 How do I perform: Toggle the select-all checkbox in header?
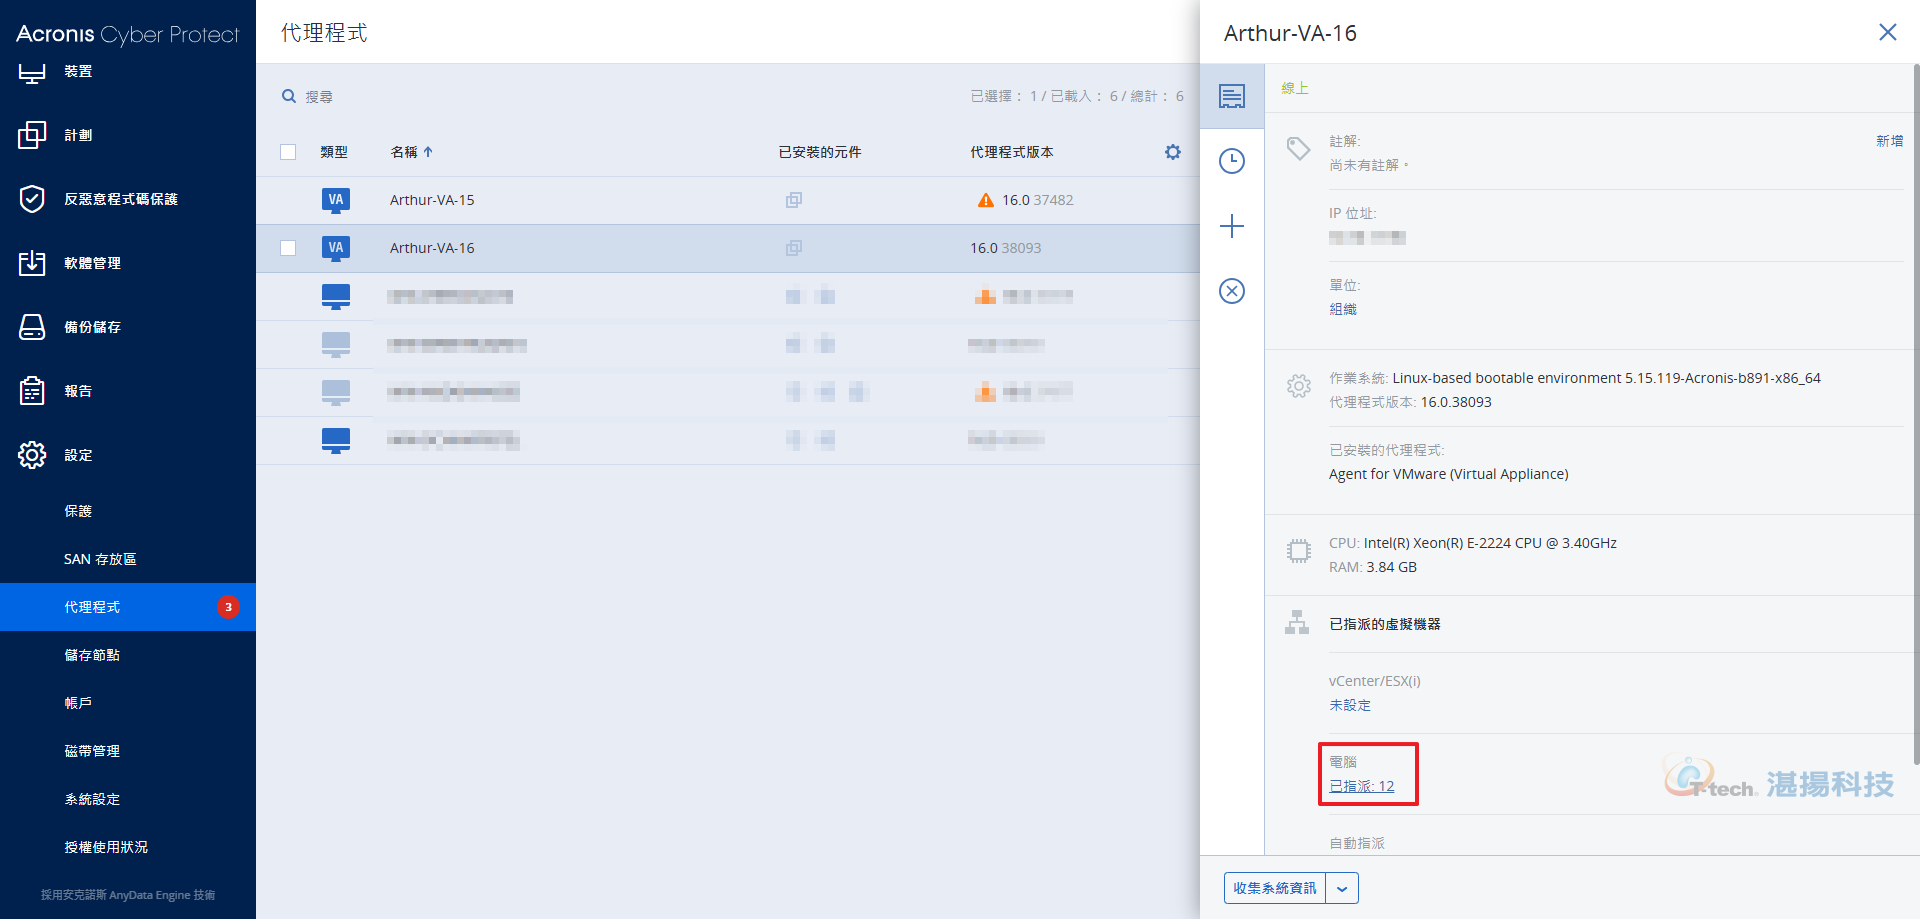[x=288, y=152]
